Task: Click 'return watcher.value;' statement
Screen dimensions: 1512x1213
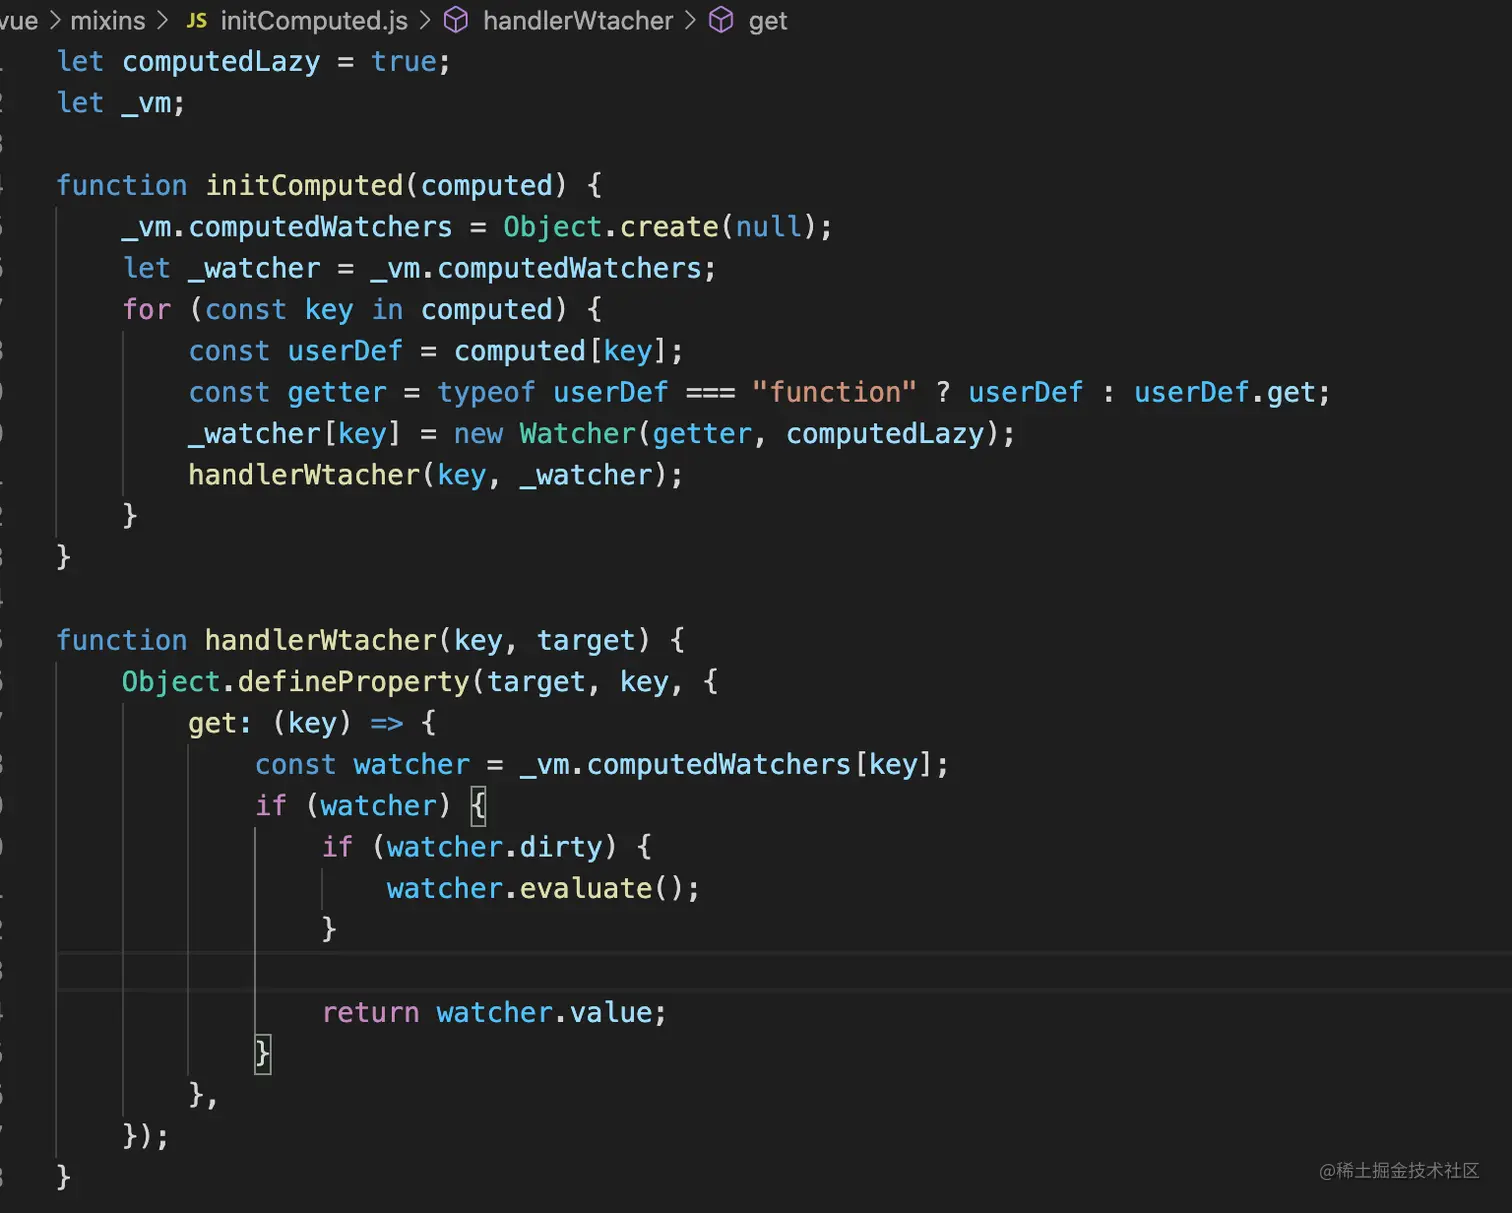Action: tap(494, 1013)
